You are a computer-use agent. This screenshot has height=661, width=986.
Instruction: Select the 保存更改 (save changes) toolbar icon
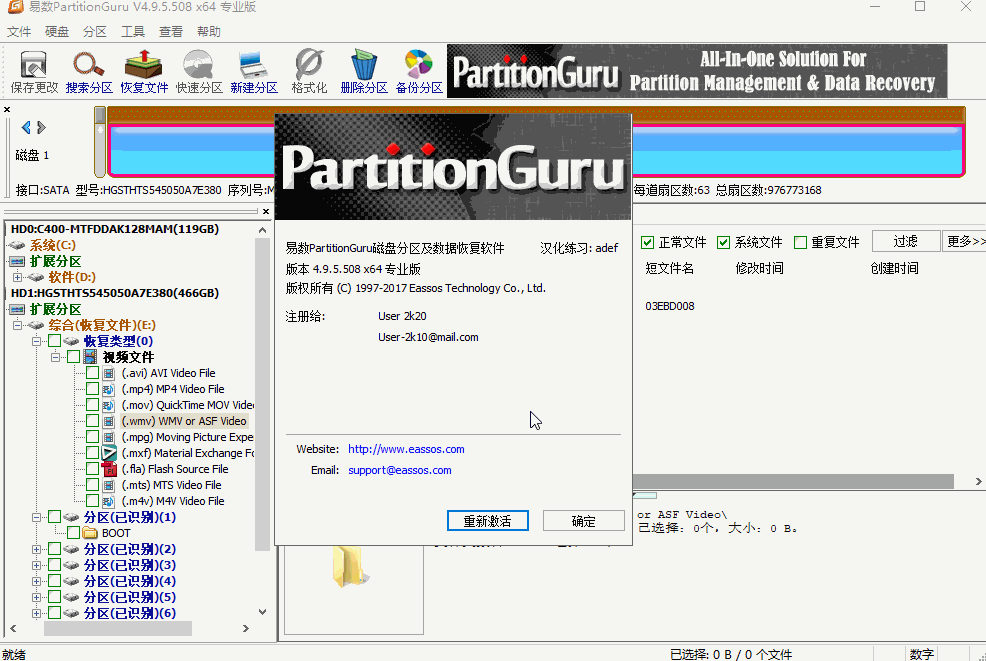coord(33,68)
